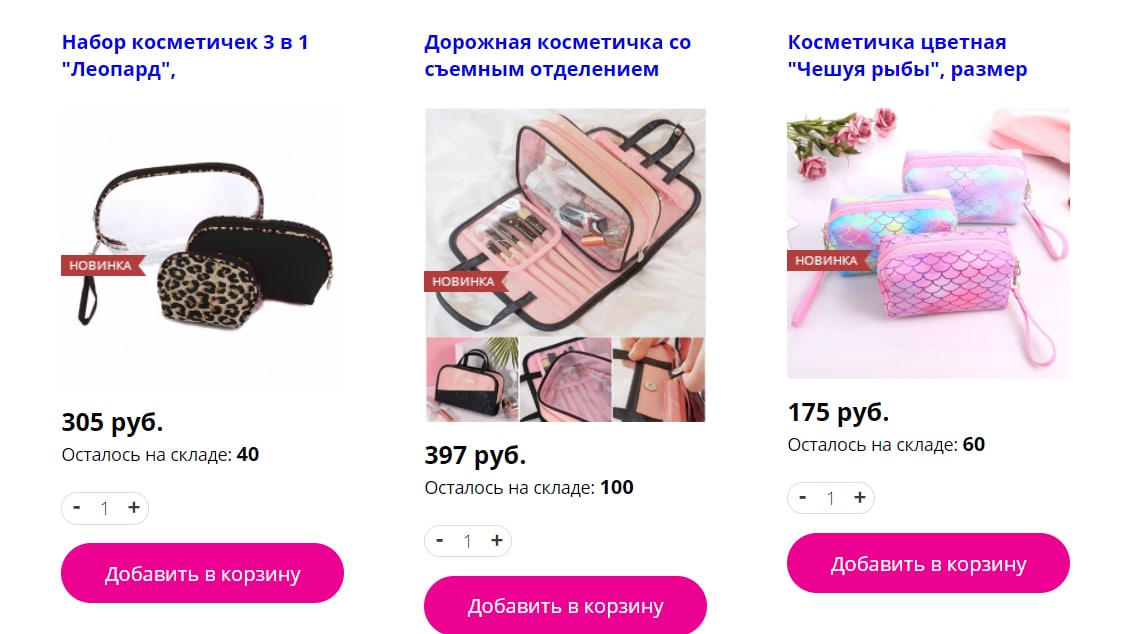Click the leopard cosmetic bags product image
Image resolution: width=1145 pixels, height=634 pixels.
202,248
